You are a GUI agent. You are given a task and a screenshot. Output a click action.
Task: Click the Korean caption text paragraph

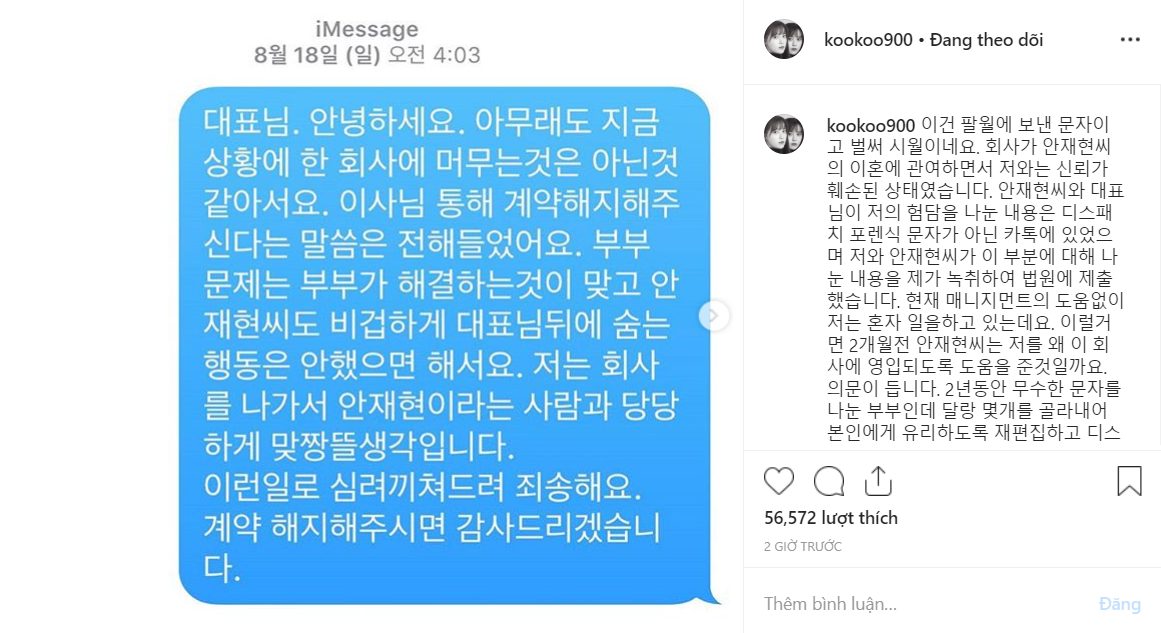click(975, 278)
